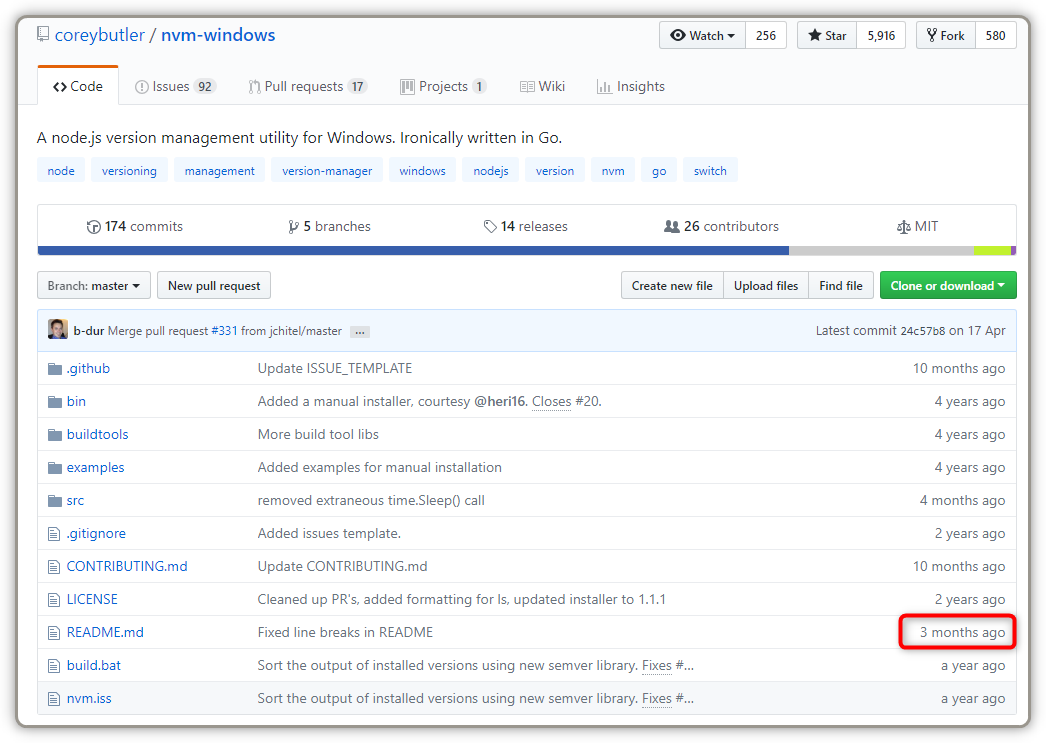This screenshot has height=743, width=1046.
Task: Click the nodejs topic tag
Action: point(491,171)
